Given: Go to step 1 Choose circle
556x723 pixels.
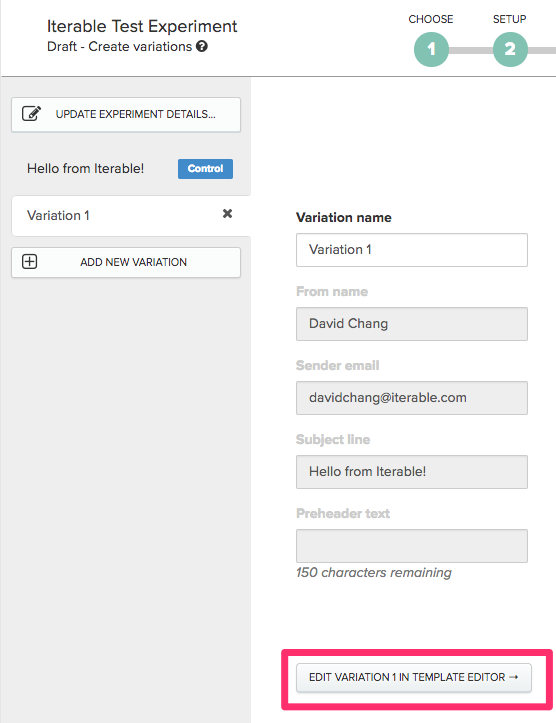Looking at the screenshot, I should click(x=431, y=49).
